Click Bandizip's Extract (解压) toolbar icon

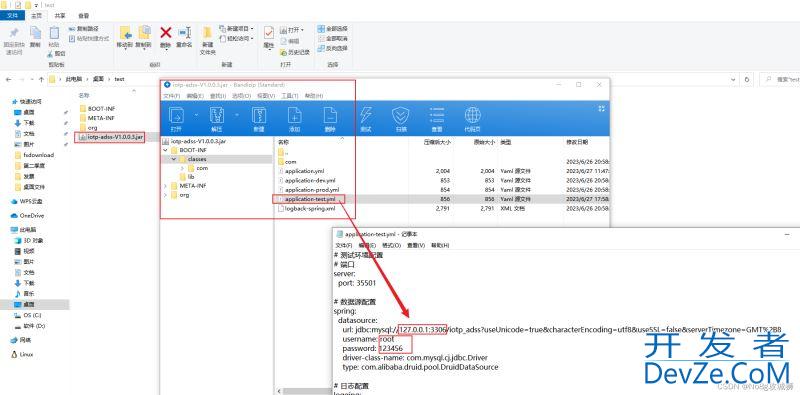pyautogui.click(x=217, y=116)
